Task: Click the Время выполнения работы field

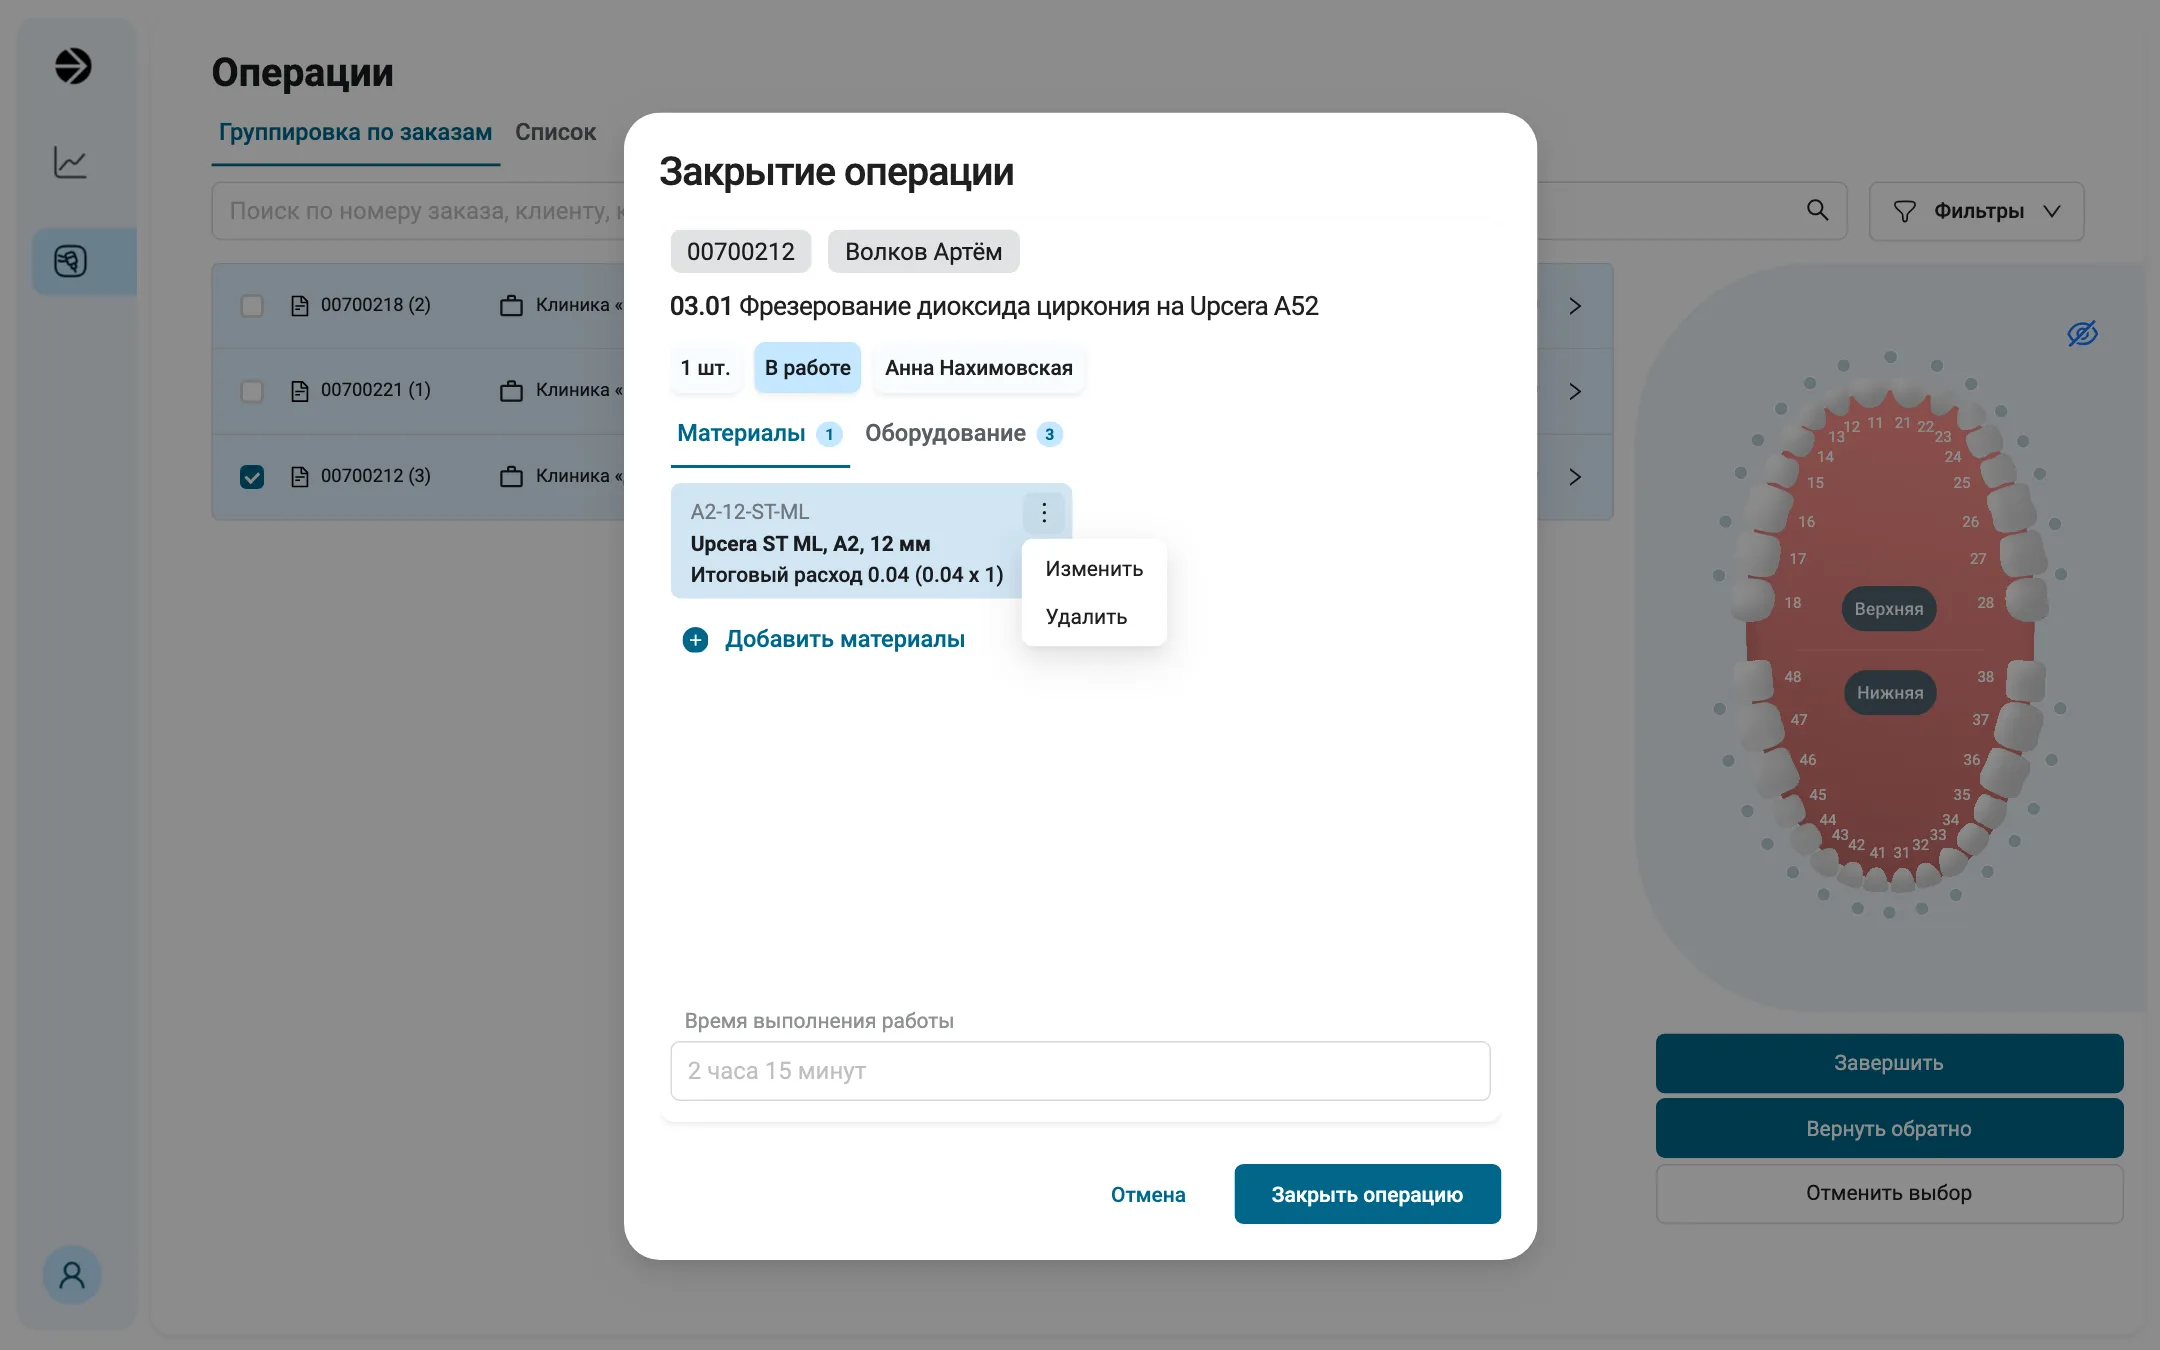Action: (1080, 1071)
